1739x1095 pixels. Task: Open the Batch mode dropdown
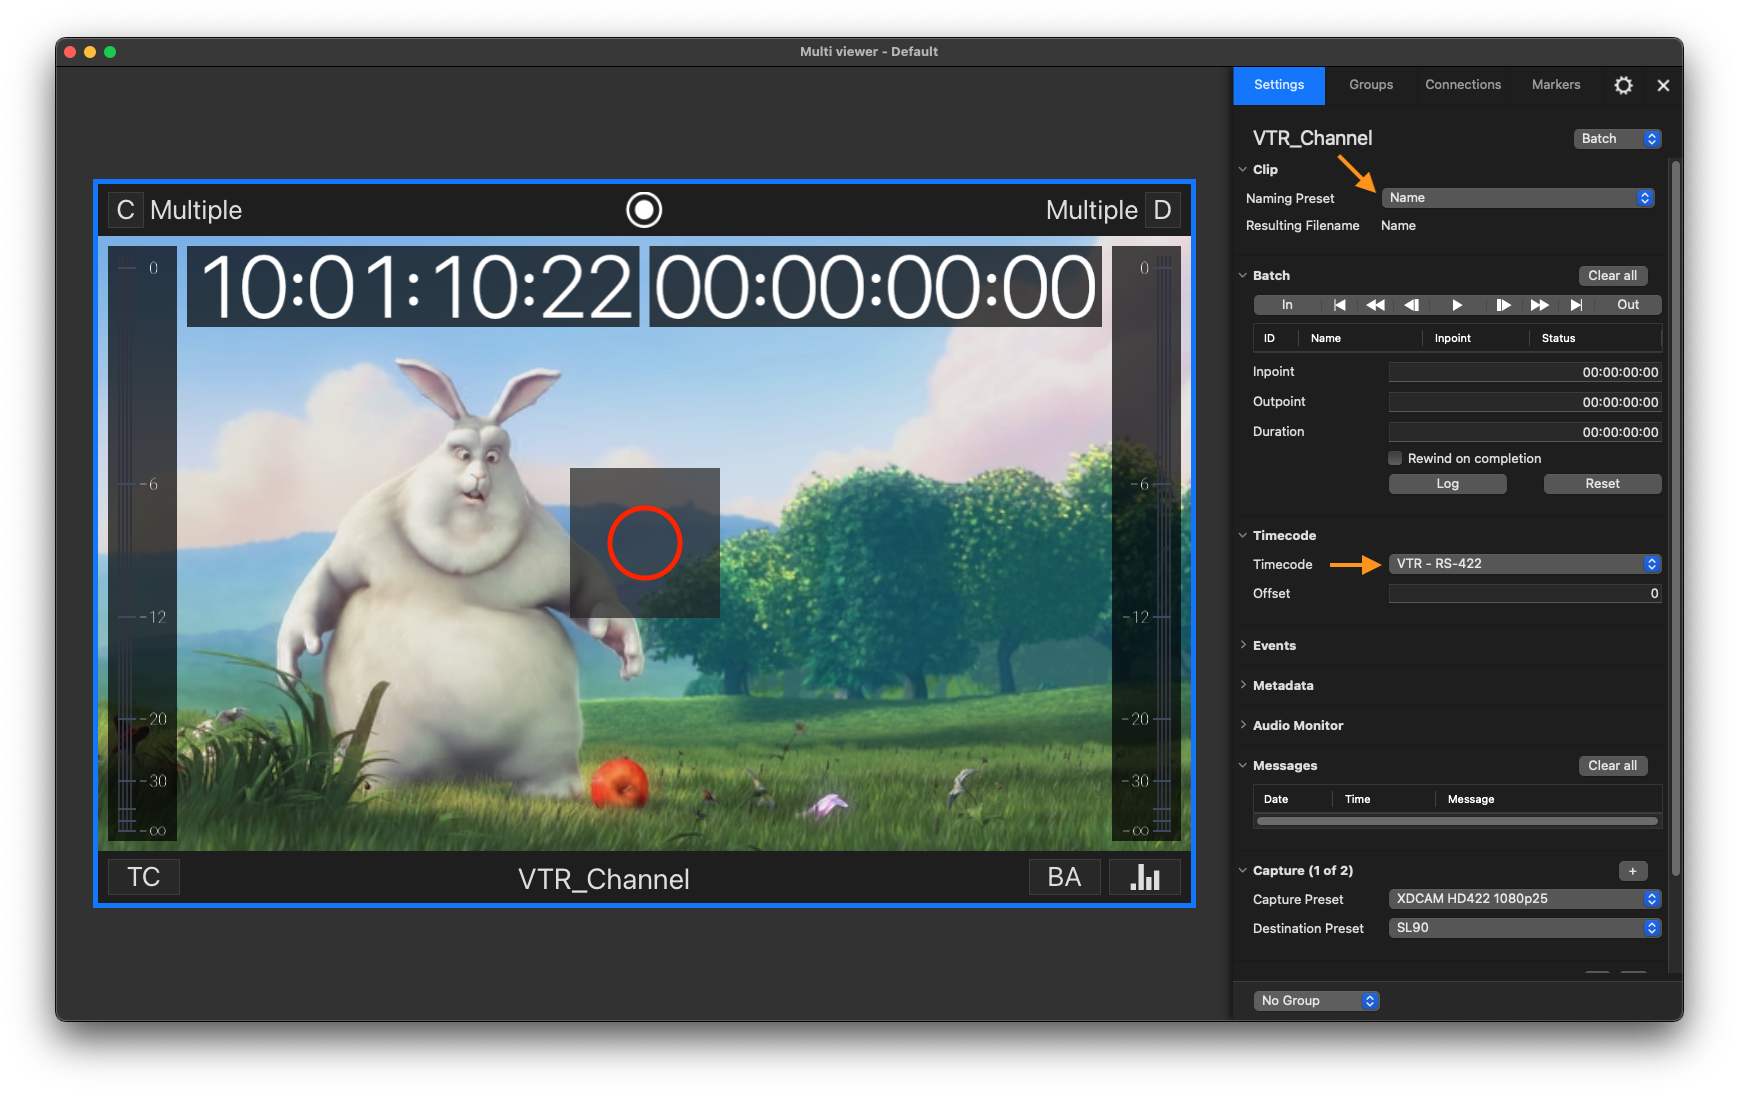(1617, 139)
